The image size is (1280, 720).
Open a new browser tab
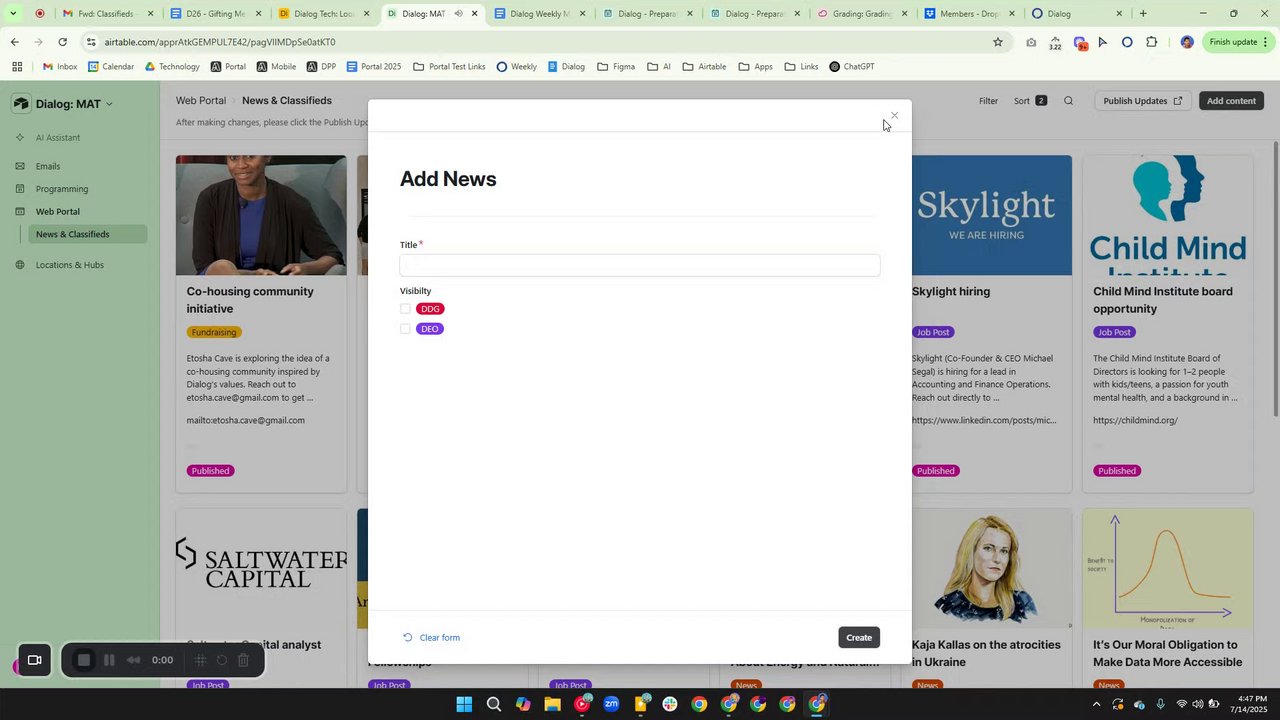pos(1143,14)
